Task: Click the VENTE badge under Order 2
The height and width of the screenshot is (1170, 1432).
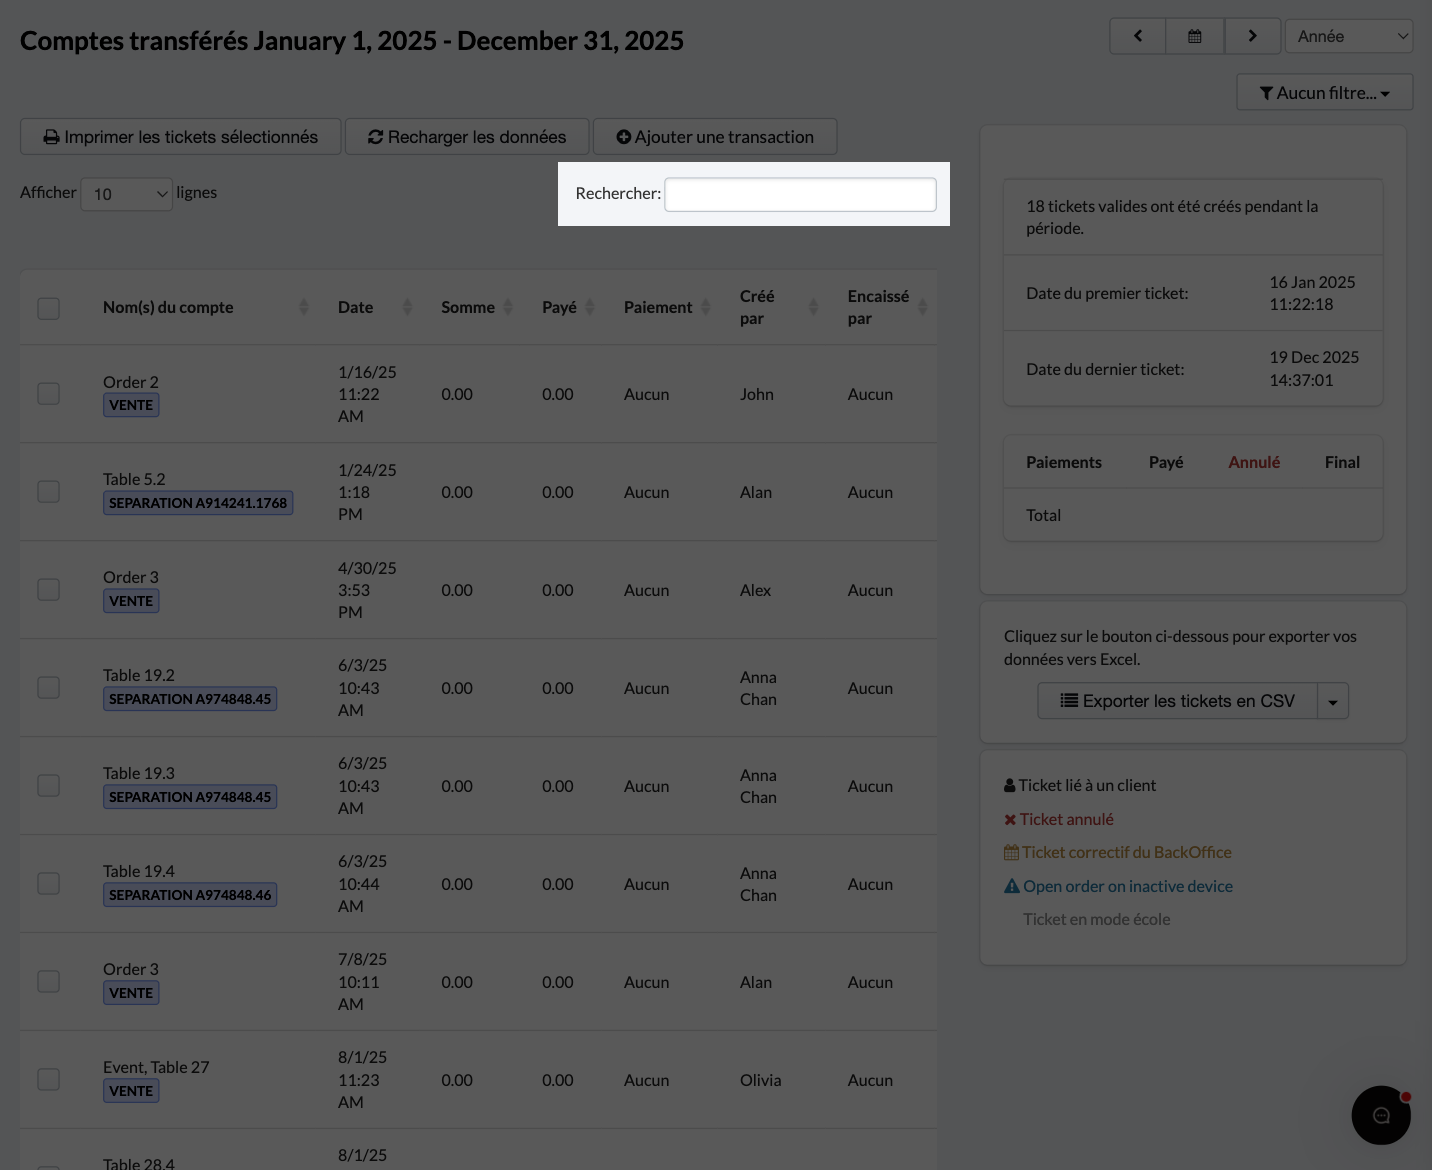Action: [131, 405]
